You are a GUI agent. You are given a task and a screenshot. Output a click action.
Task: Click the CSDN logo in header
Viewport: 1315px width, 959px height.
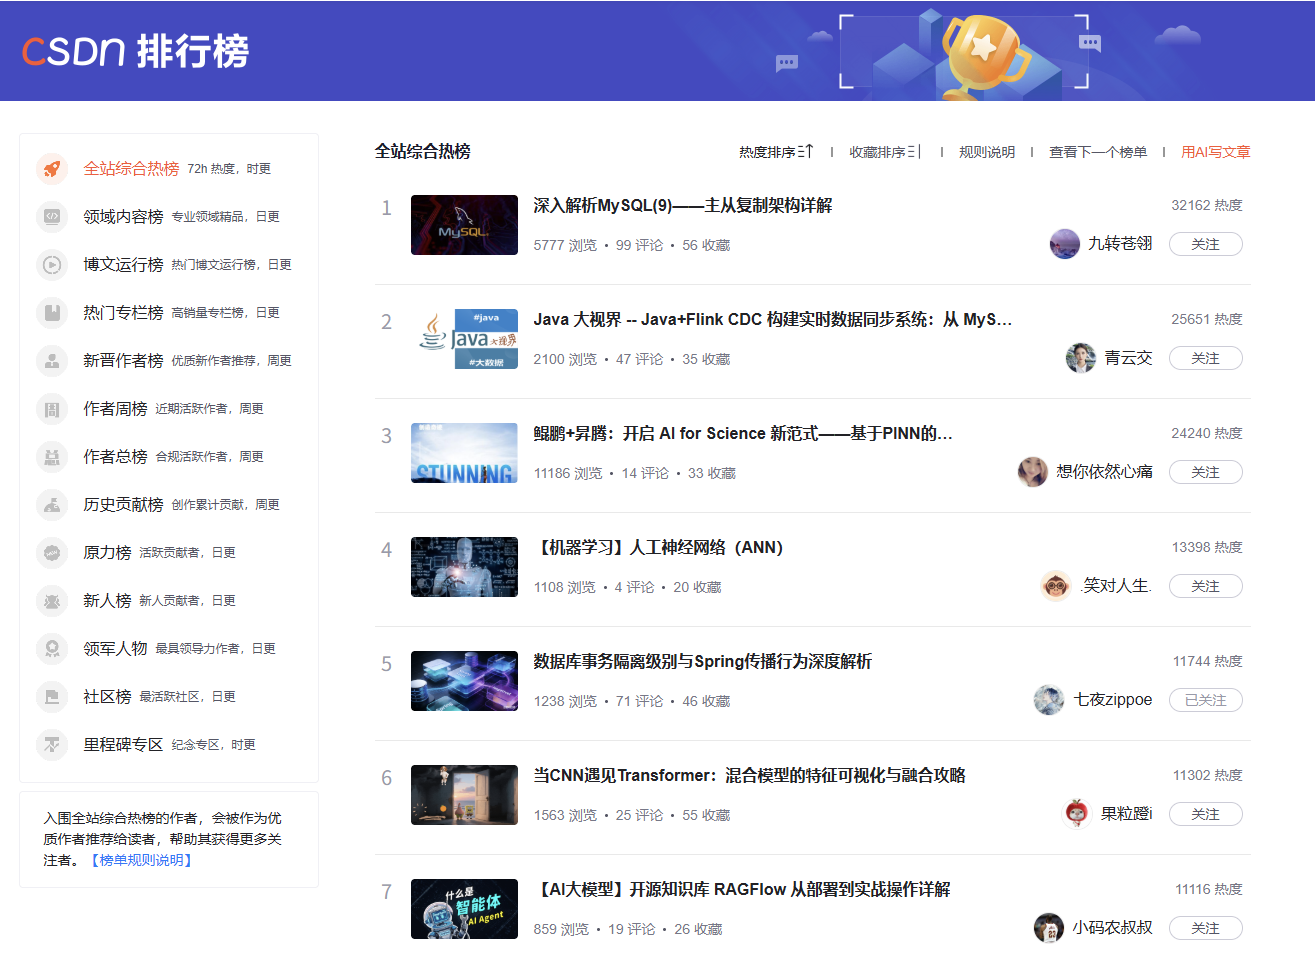click(74, 51)
